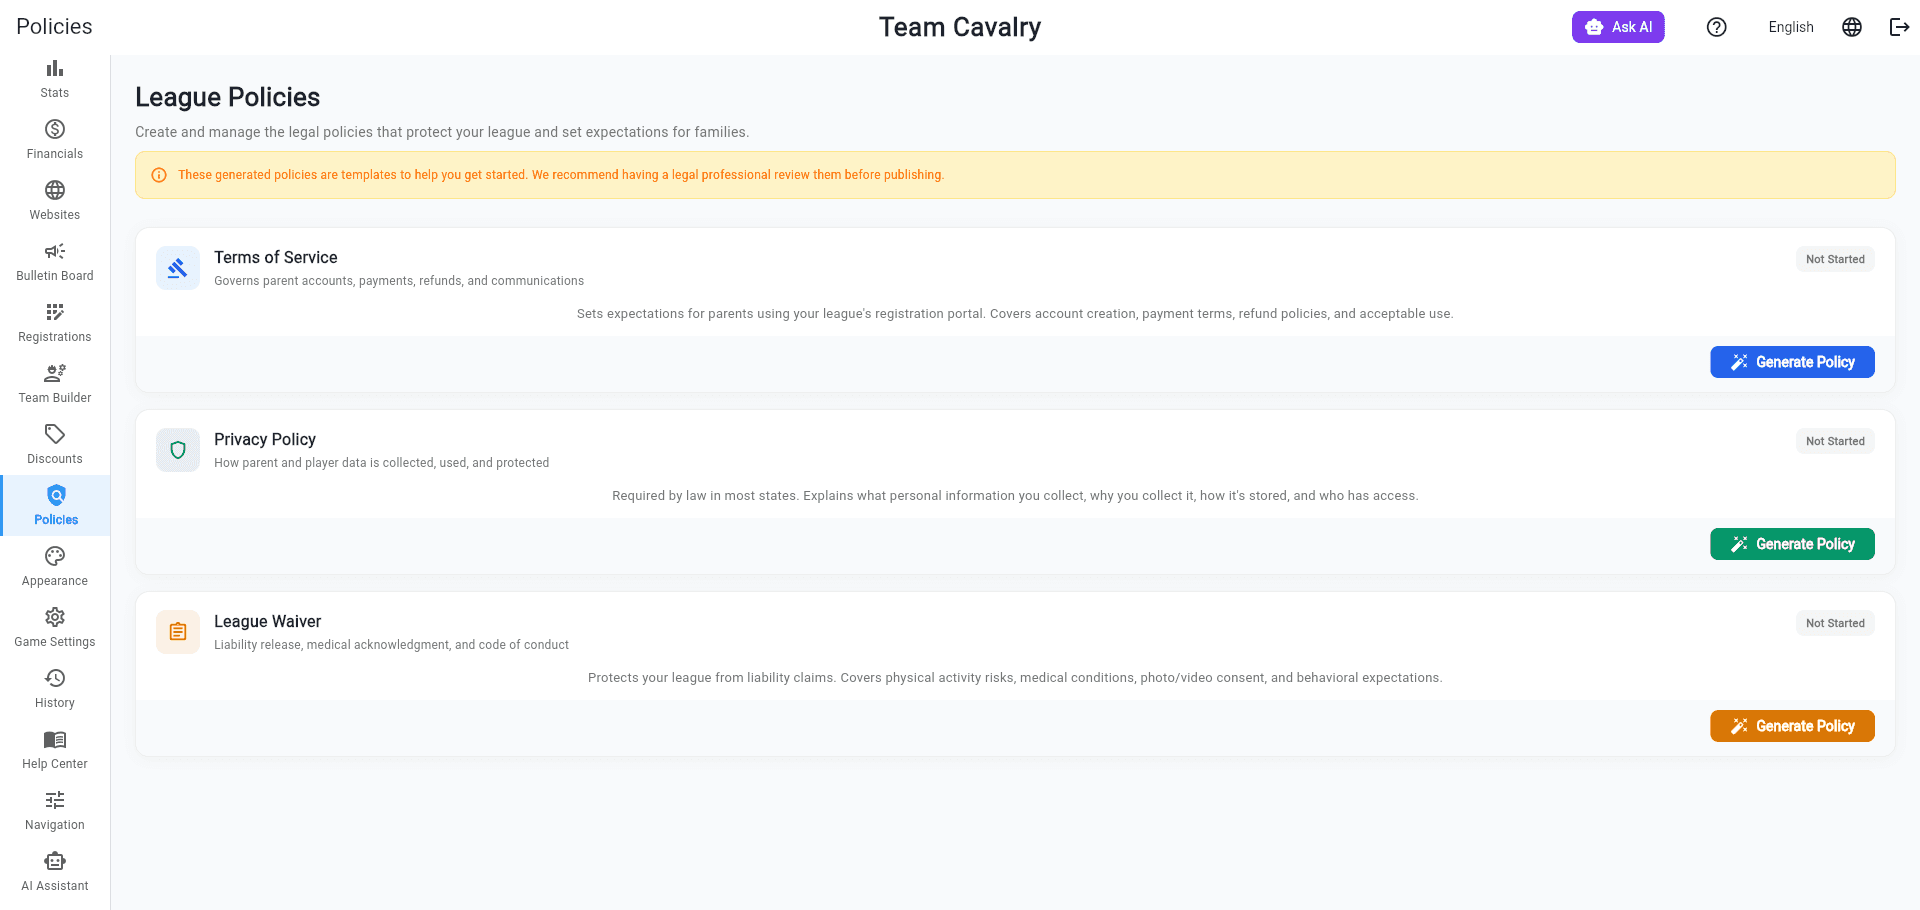The width and height of the screenshot is (1920, 910).
Task: Click the League Waiver Not Started badge
Action: (x=1835, y=623)
